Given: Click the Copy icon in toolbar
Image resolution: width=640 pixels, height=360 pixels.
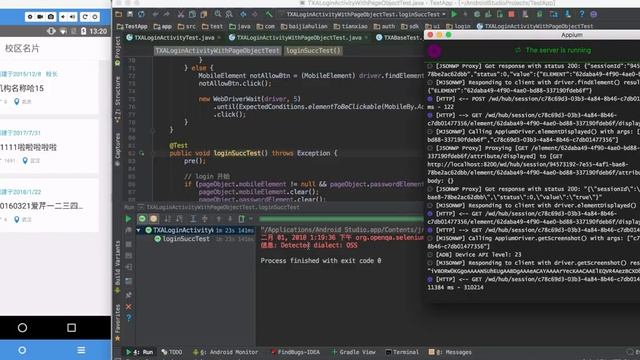Looking at the screenshot, I should pos(192,14).
